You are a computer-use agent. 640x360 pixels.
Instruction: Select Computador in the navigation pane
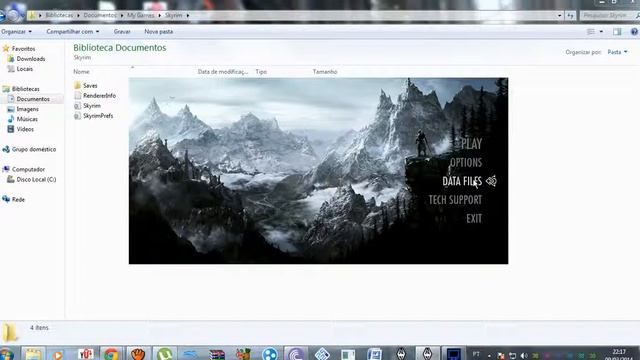click(x=24, y=169)
